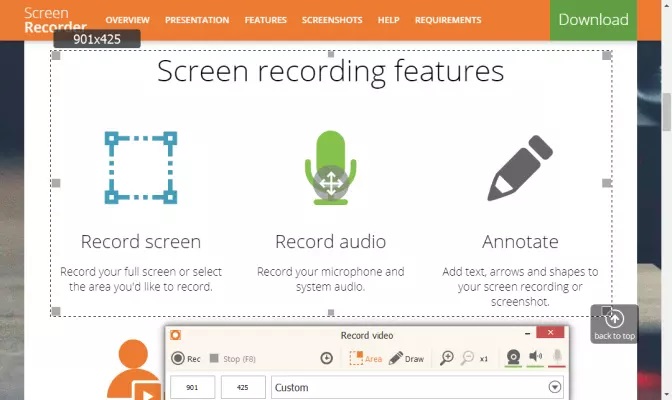The image size is (672, 400).
Task: Click the move-selection crosshair handle
Action: tap(331, 183)
